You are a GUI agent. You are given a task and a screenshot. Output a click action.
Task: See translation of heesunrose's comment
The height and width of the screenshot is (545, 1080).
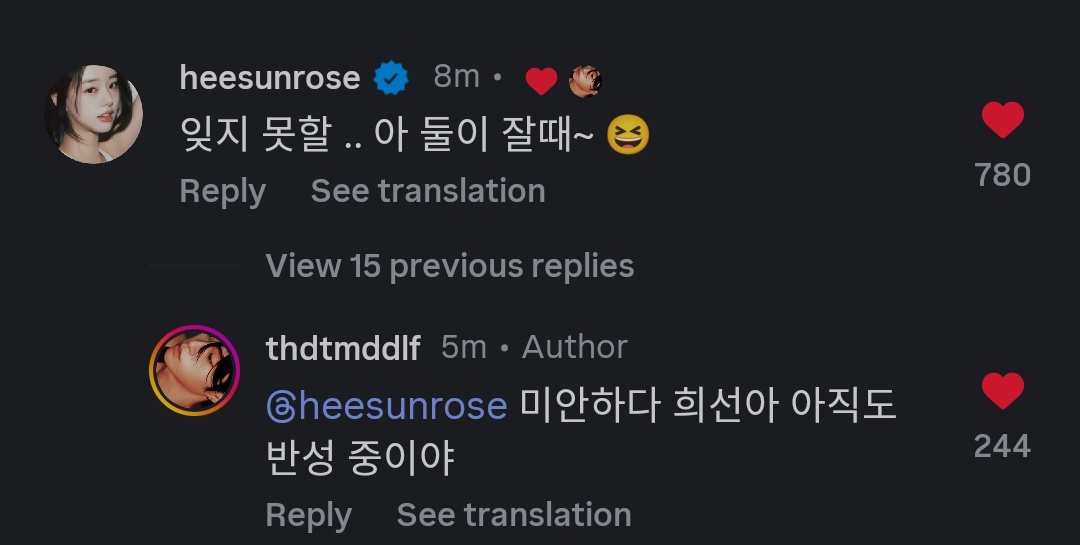tap(428, 191)
